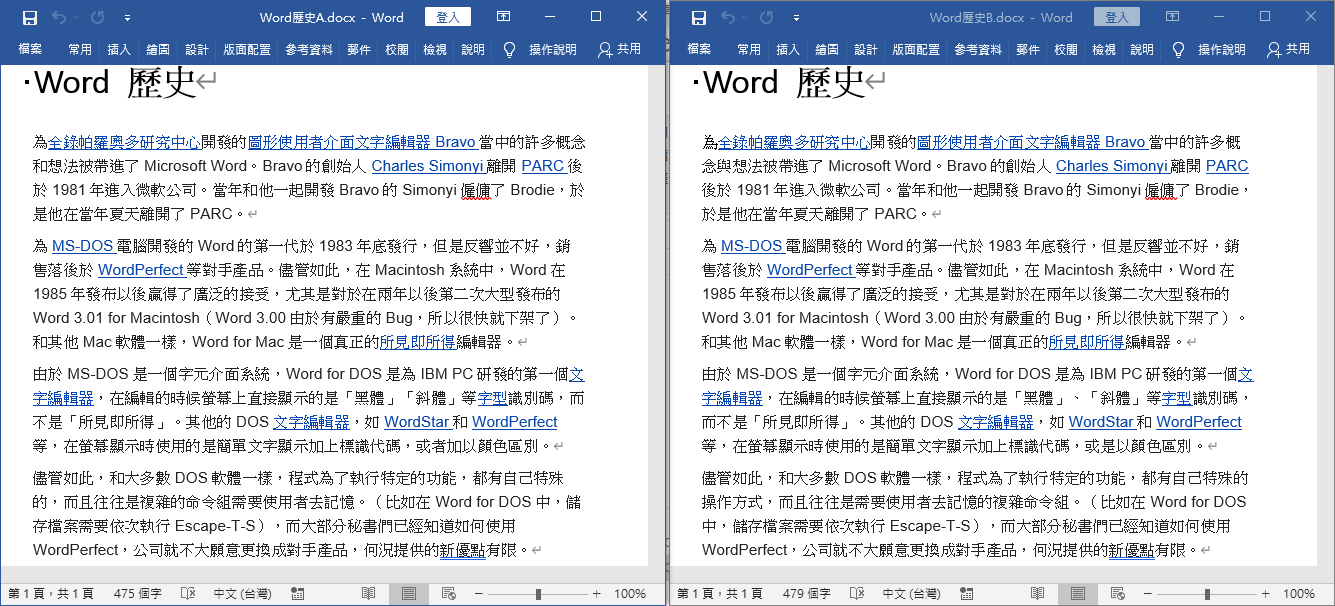Open the 檢視 tab in Word歷史A
Viewport: 1335px width, 606px height.
click(x=434, y=49)
